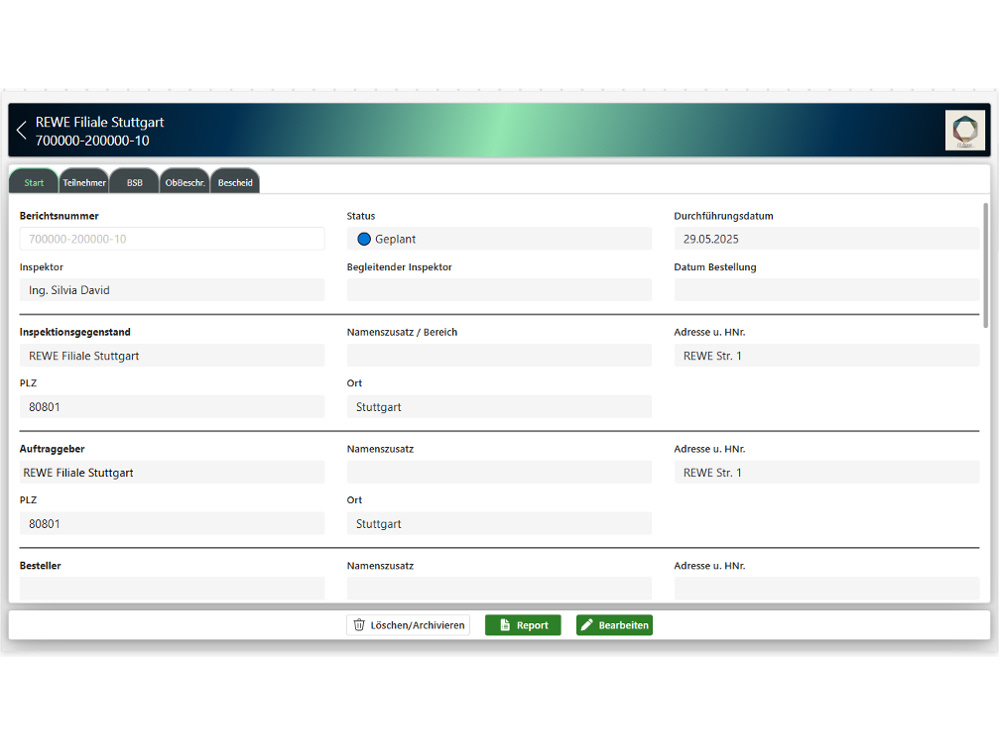The width and height of the screenshot is (1000, 750).
Task: Click the Durchführungsdatum label
Action: [723, 216]
